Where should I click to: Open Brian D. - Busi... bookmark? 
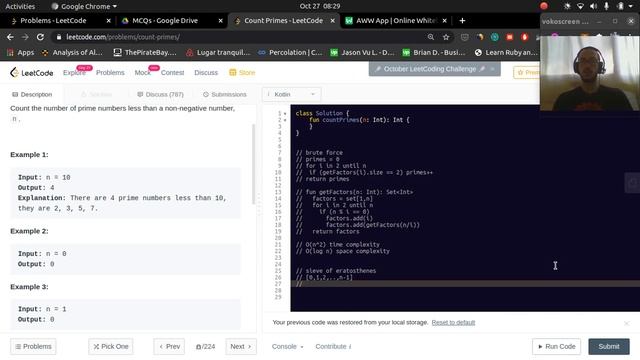[x=434, y=53]
